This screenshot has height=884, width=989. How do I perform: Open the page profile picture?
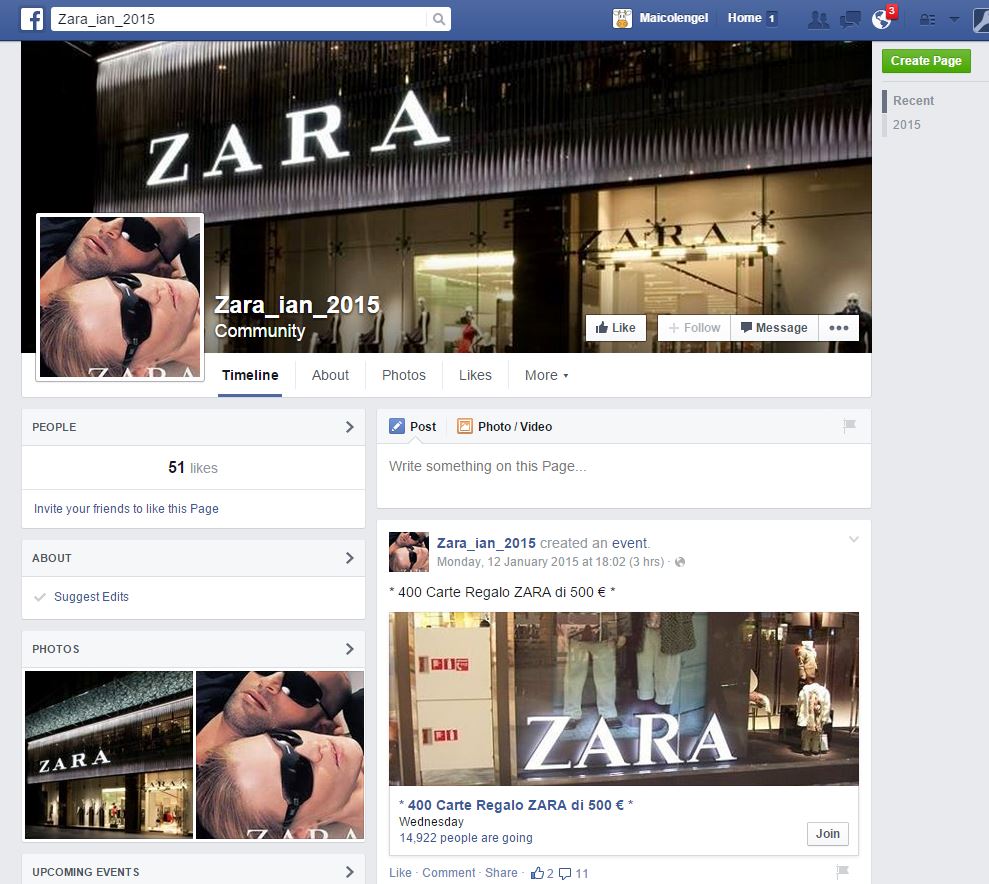[x=120, y=297]
